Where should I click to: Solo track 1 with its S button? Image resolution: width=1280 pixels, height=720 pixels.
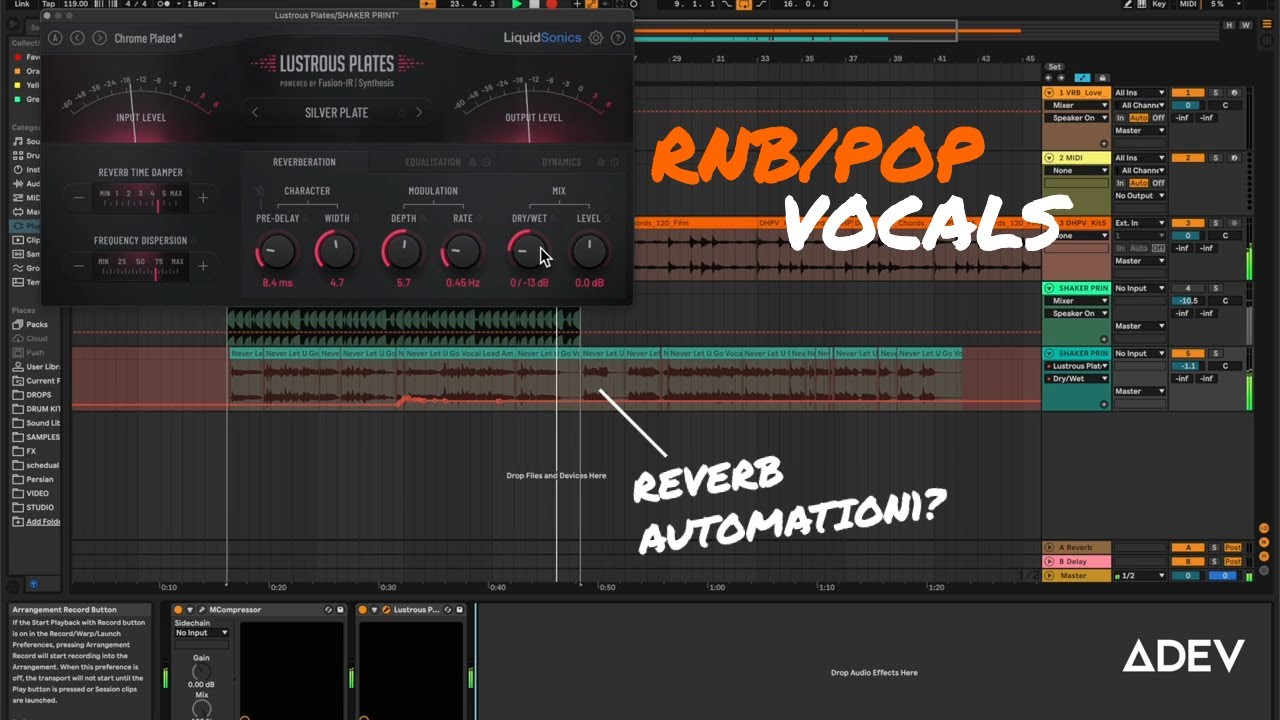[1216, 93]
